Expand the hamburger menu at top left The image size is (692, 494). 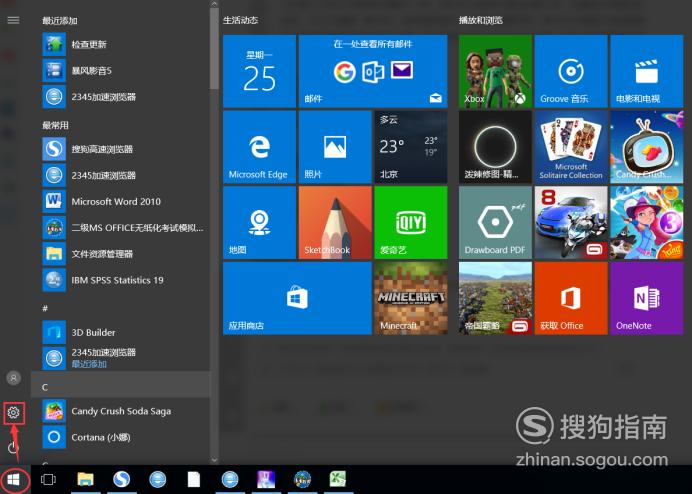(14, 20)
